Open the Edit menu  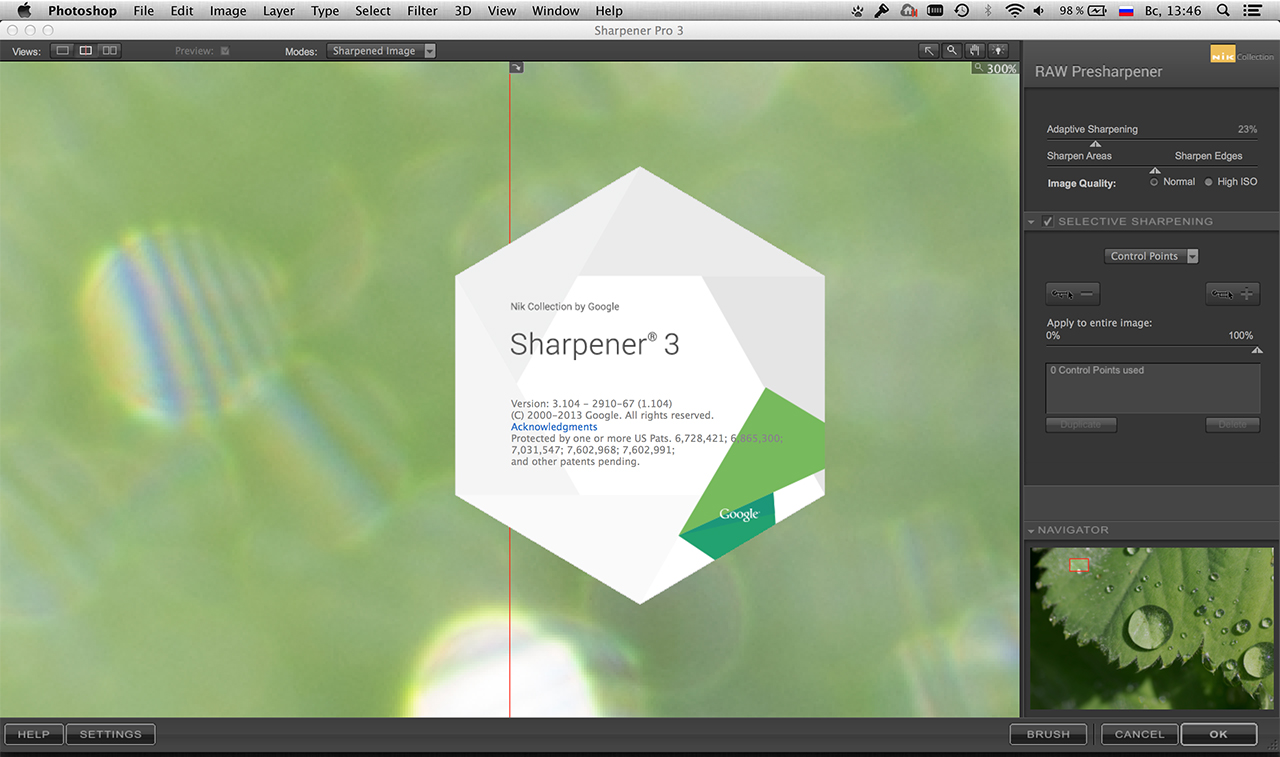[x=182, y=11]
